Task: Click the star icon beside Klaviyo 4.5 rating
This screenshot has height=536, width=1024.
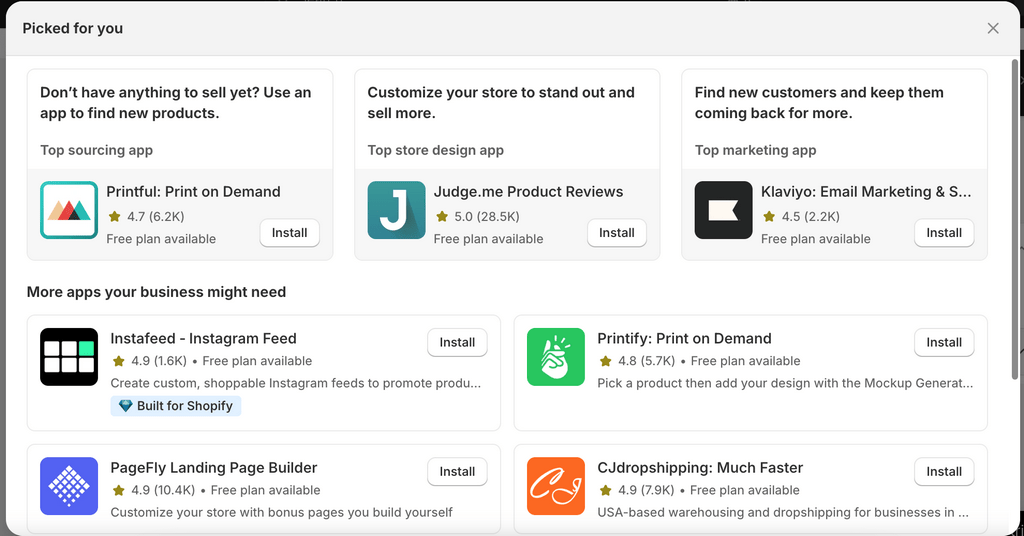Action: pos(769,217)
